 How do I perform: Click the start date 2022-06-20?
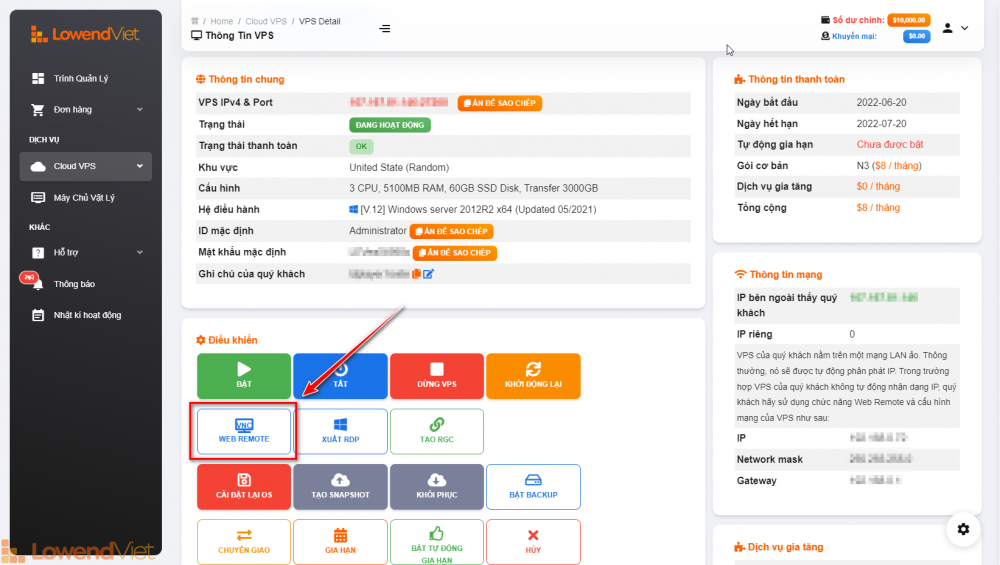[x=881, y=103]
